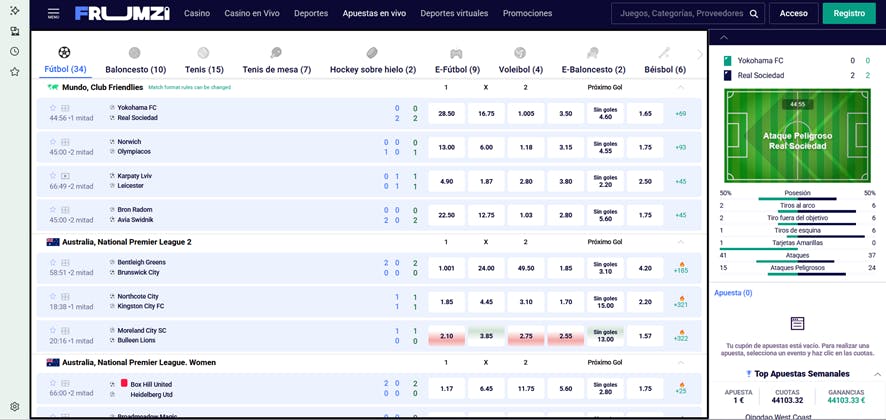Click the Acceso login button
The image size is (886, 420).
point(793,14)
